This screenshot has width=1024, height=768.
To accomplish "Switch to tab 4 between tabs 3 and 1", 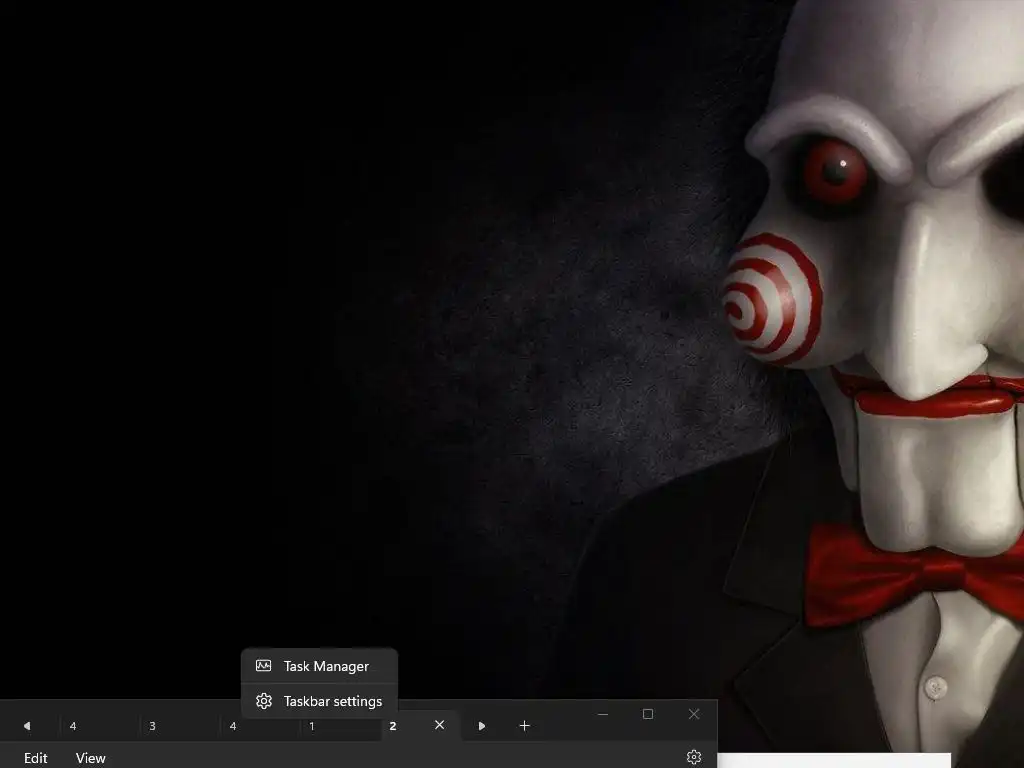I will (x=259, y=726).
